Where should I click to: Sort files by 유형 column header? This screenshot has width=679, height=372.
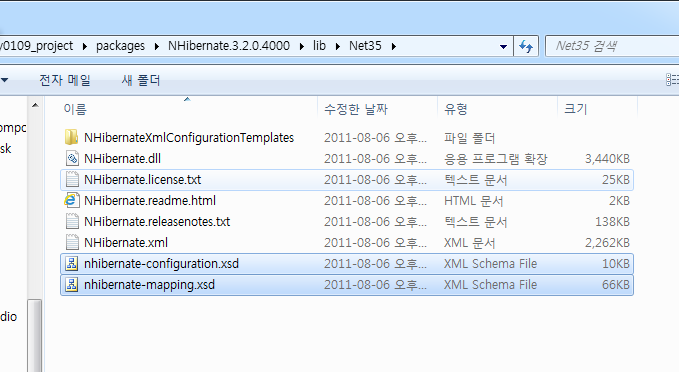point(497,109)
